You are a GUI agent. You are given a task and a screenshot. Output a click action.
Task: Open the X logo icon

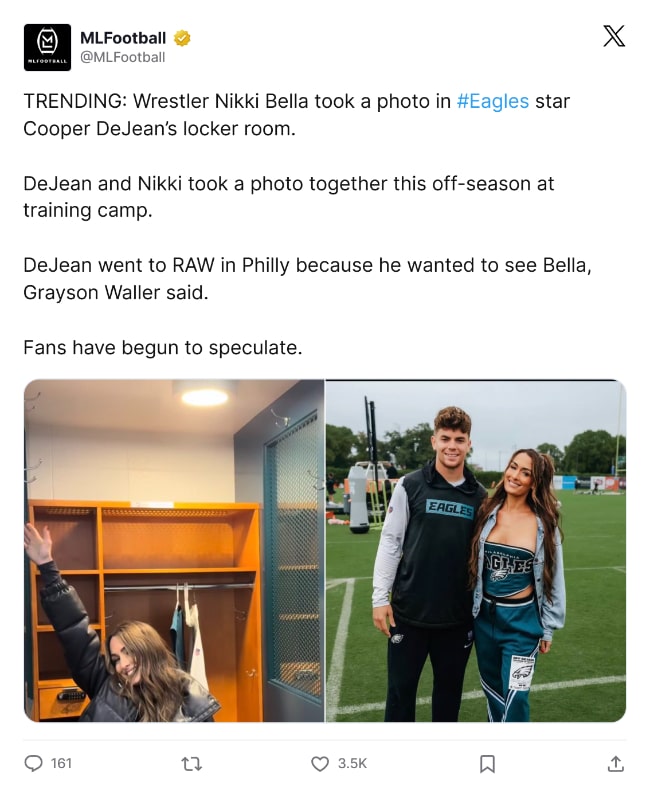point(614,37)
